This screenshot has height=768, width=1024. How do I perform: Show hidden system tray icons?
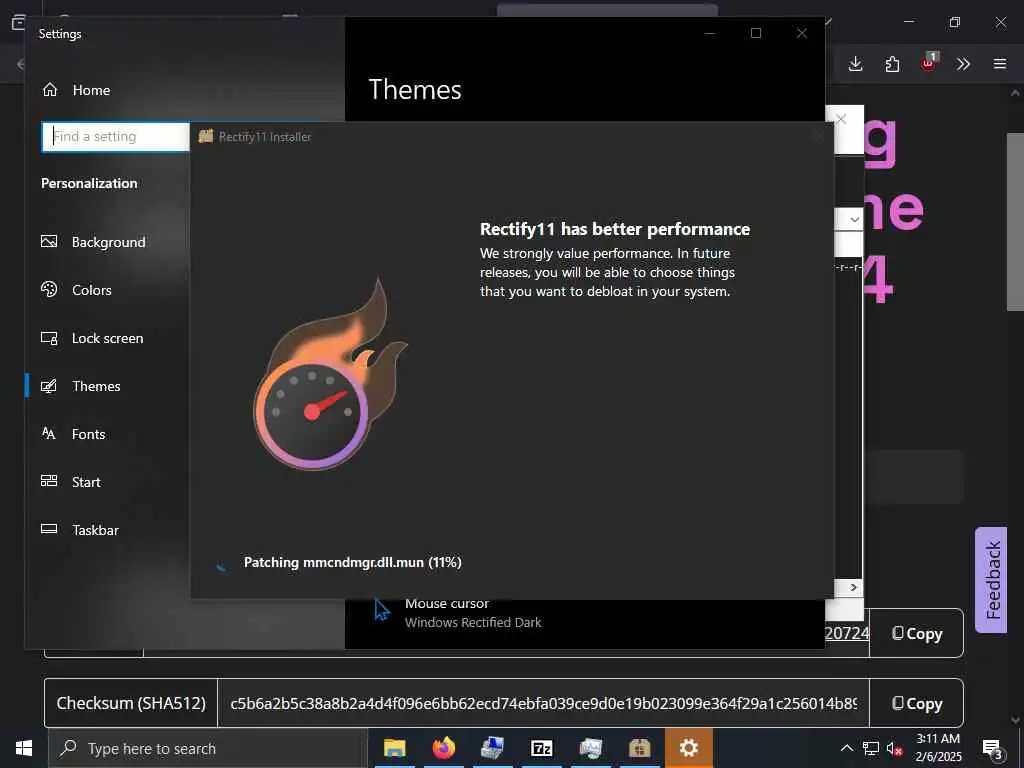(x=846, y=748)
